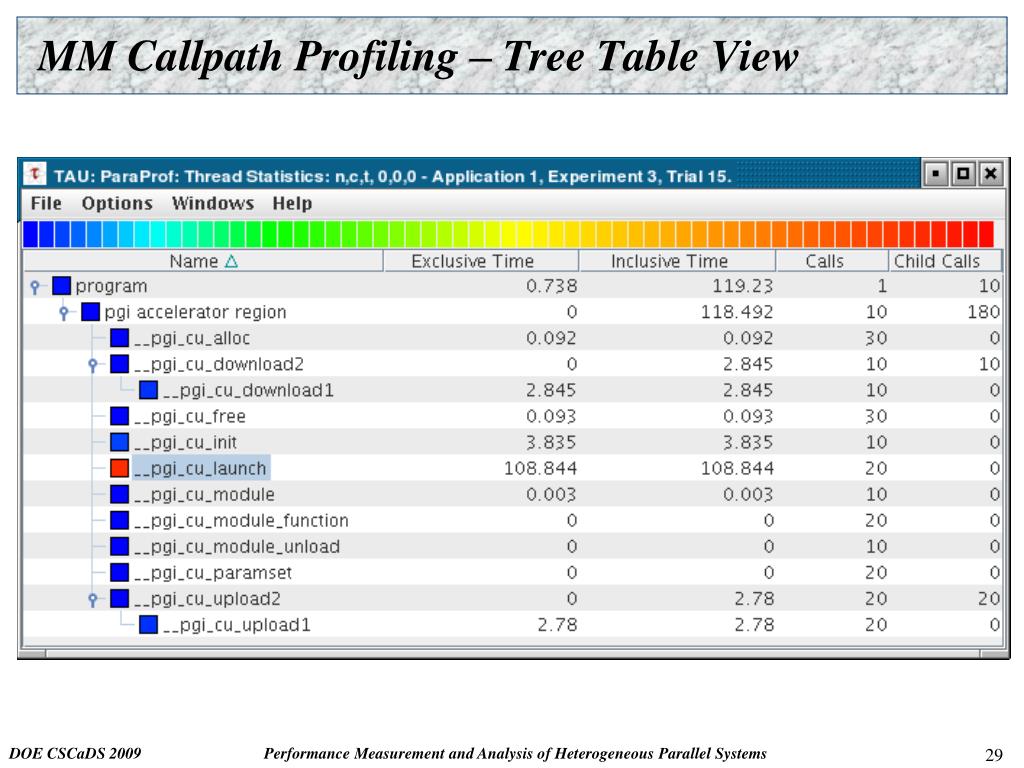Click the blue icon beside __pgi_cu_alloc

[120, 338]
